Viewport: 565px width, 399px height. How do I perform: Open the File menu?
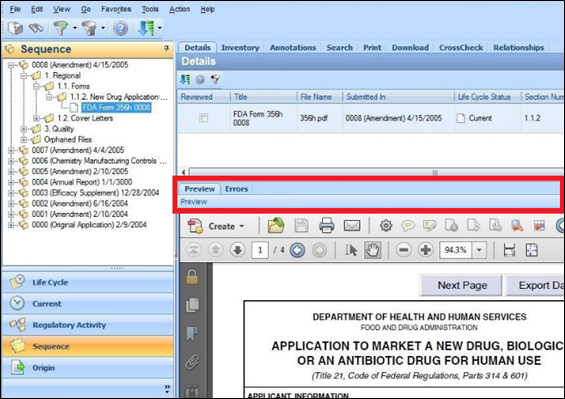coord(15,9)
